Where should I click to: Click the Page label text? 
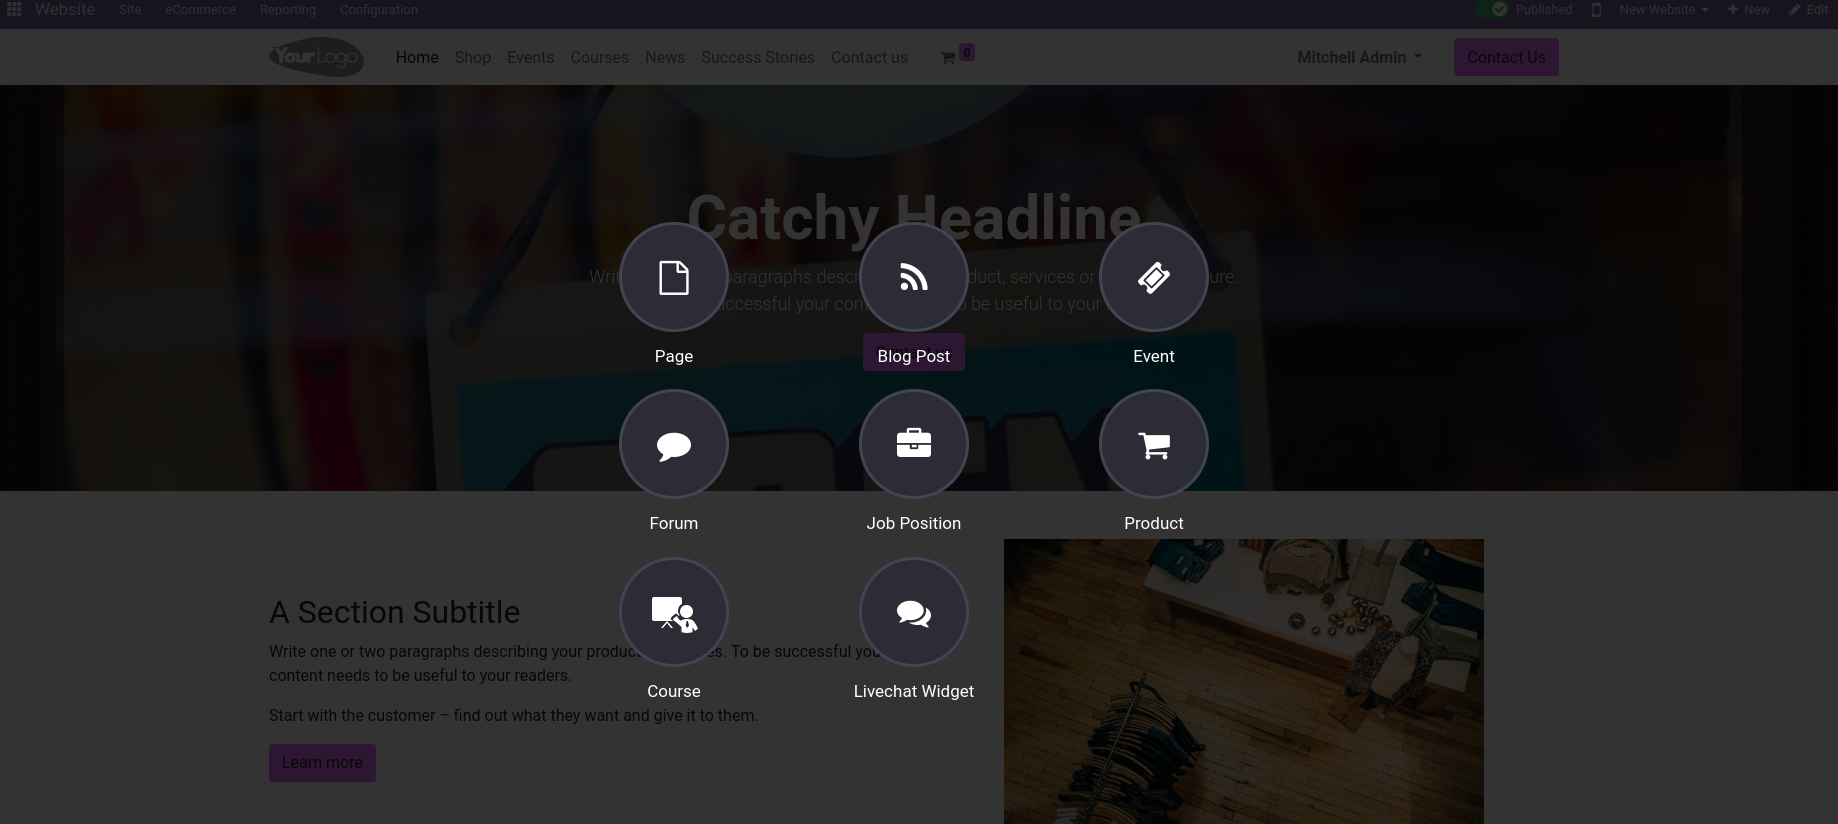tap(674, 356)
